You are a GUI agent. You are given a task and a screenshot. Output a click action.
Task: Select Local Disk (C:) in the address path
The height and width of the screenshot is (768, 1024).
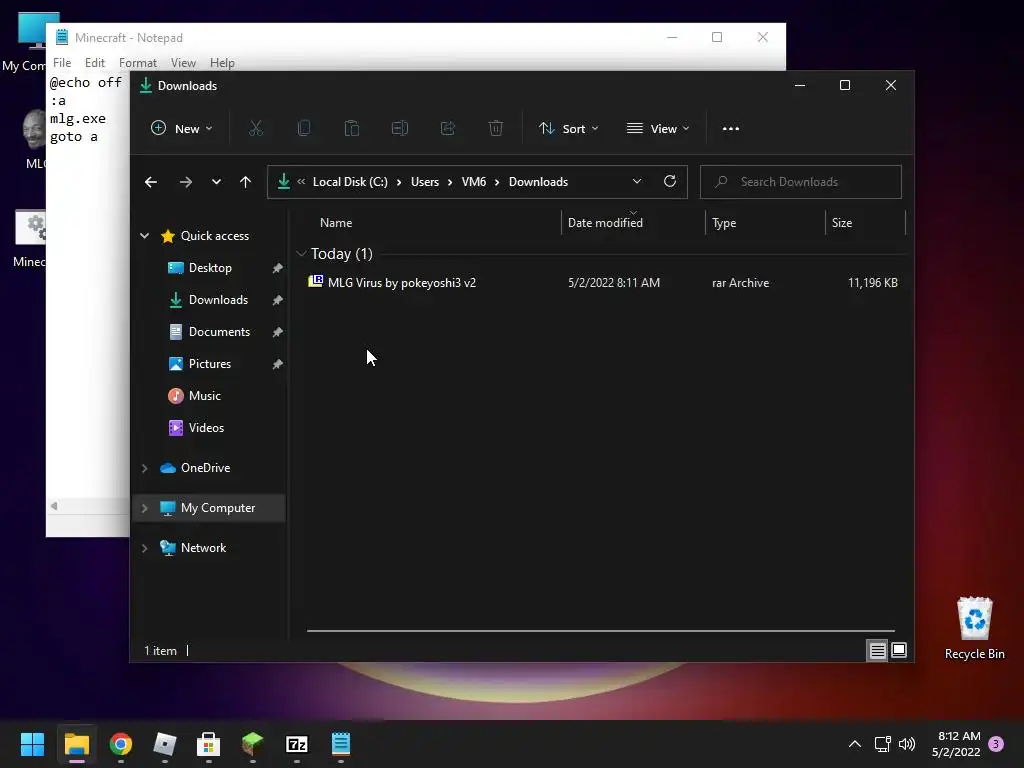pos(350,182)
